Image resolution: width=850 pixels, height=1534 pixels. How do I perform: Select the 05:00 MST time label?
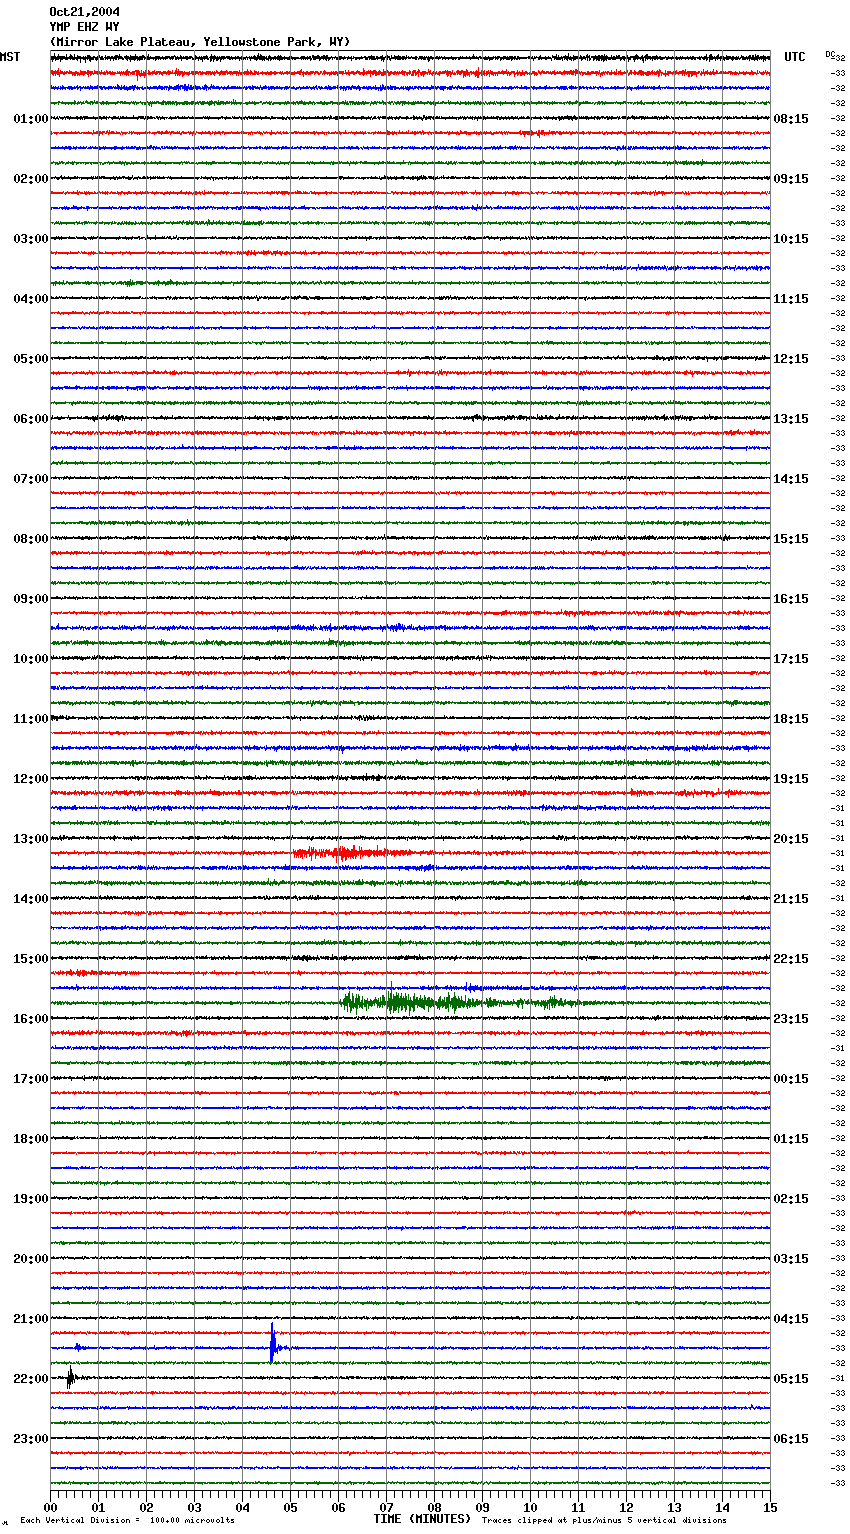[x=31, y=359]
